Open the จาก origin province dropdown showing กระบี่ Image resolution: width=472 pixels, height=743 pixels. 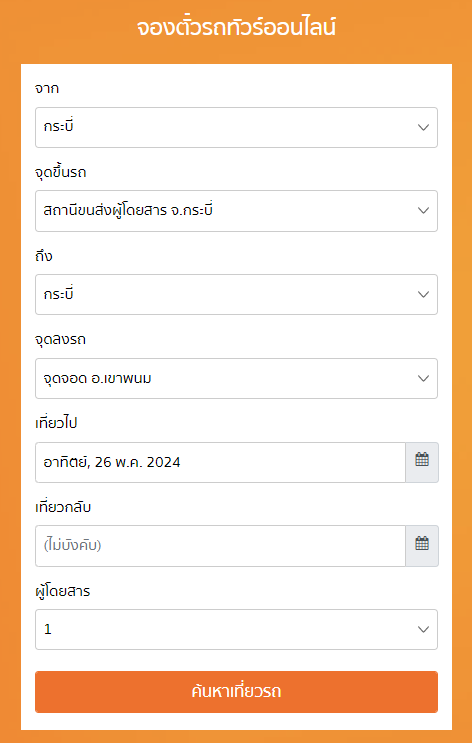tap(236, 127)
